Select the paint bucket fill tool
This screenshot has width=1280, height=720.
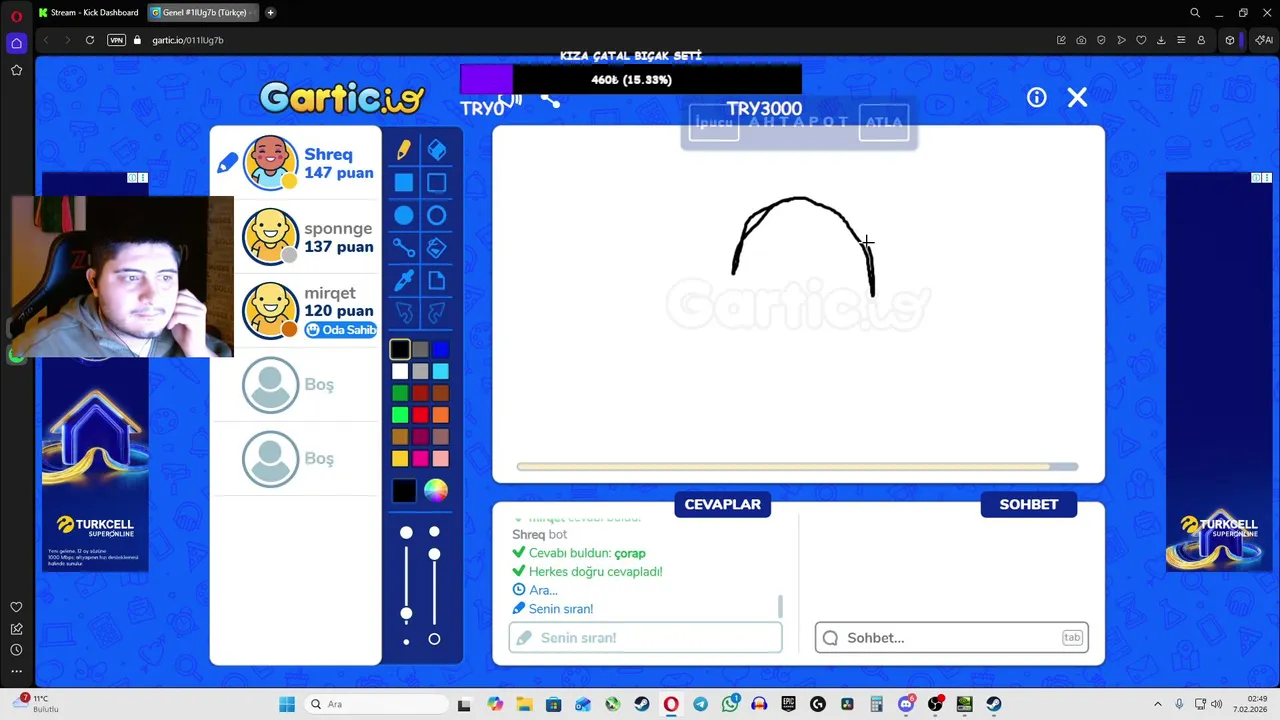pos(437,248)
